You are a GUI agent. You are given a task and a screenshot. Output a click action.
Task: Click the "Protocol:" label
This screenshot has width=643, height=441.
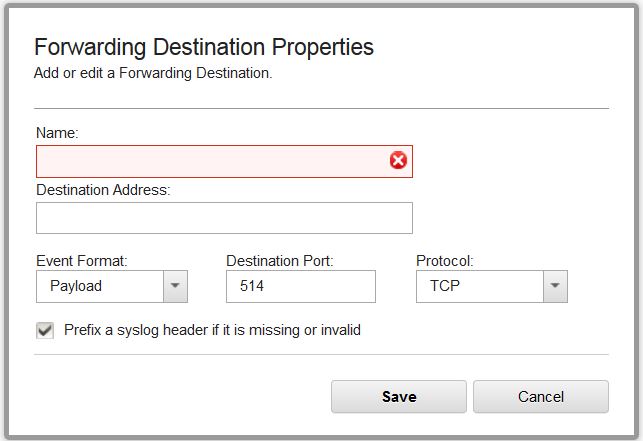pos(445,261)
